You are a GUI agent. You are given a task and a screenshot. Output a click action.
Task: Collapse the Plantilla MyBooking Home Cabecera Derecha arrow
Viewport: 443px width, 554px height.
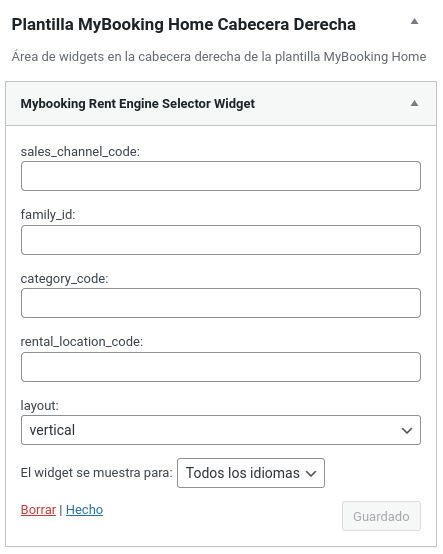click(x=414, y=22)
